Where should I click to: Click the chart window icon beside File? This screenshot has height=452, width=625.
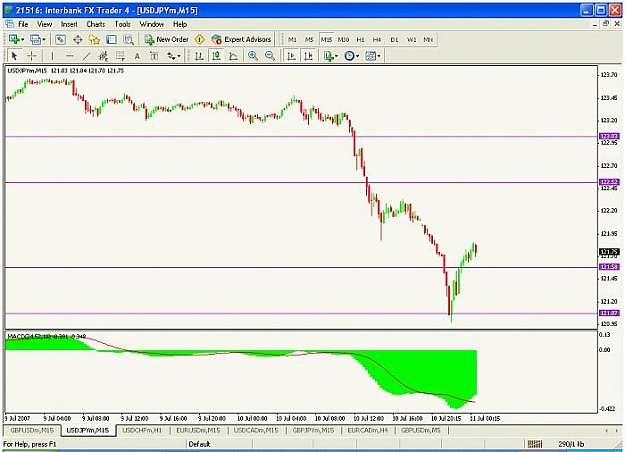tap(9, 24)
